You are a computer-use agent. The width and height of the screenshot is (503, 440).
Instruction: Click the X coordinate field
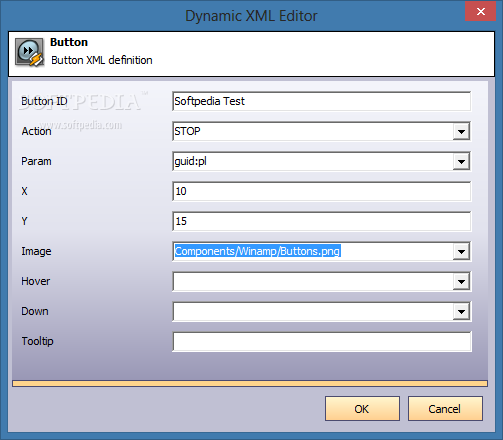[322, 191]
